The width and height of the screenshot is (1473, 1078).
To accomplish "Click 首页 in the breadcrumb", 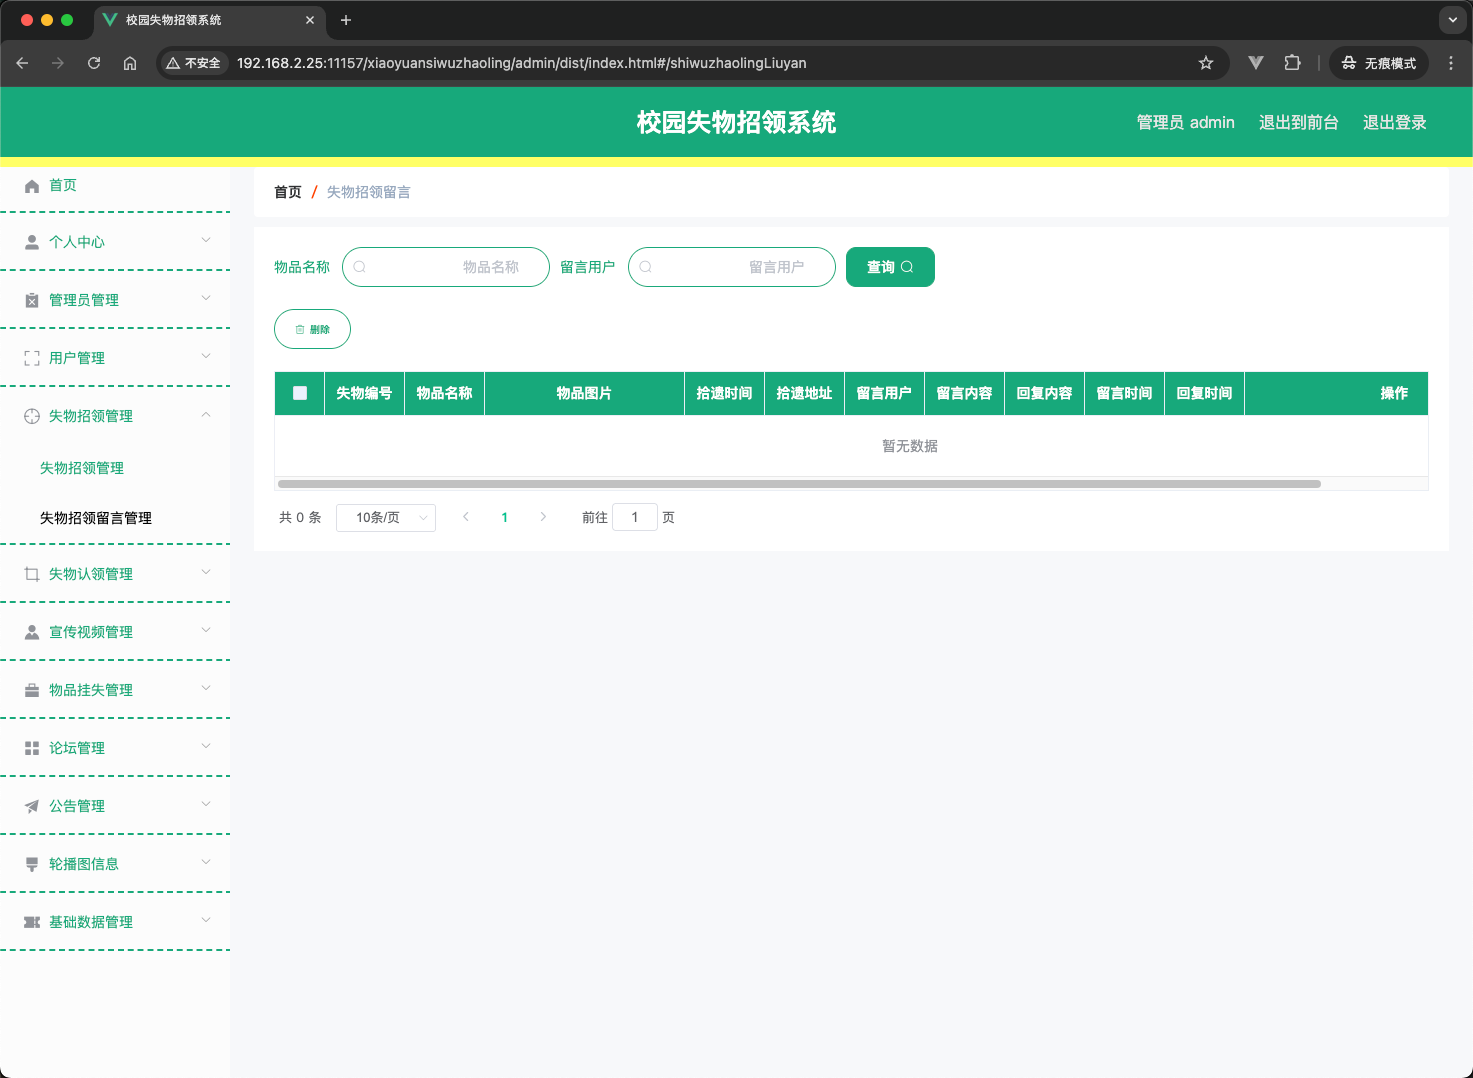I will (x=288, y=192).
